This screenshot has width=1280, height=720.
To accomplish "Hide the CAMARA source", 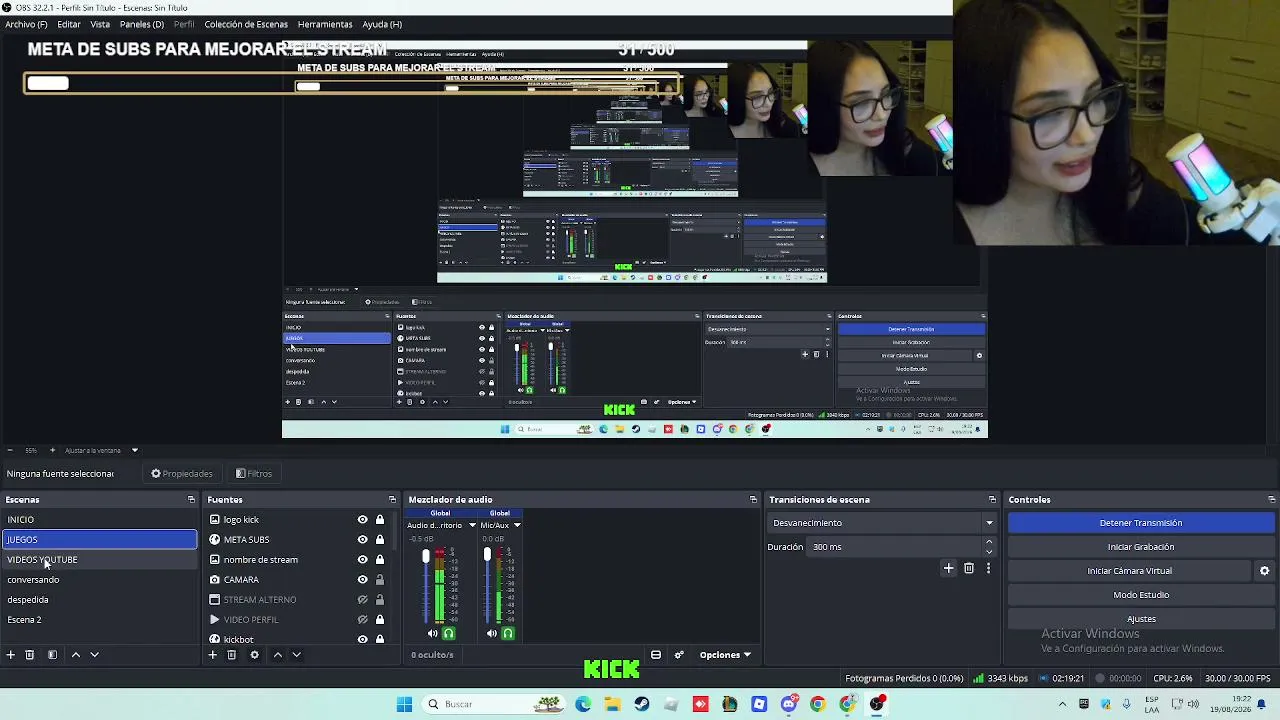I will click(x=362, y=580).
